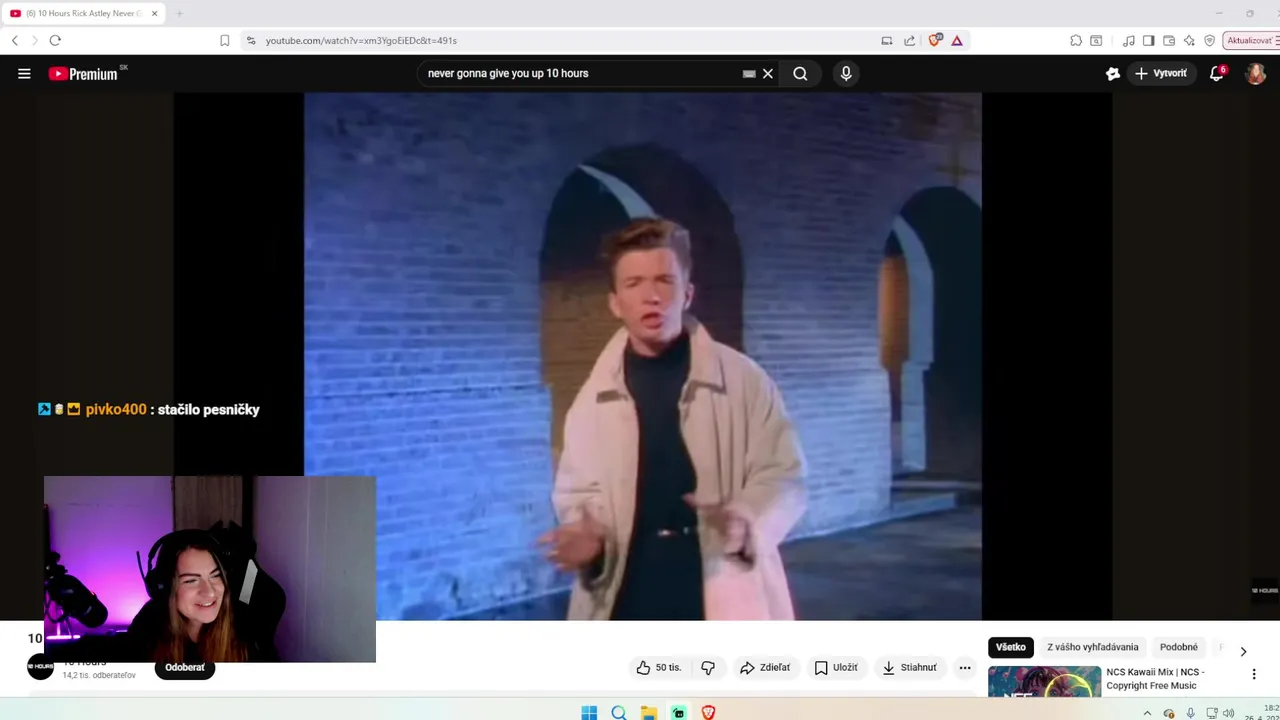Open a new browser tab
The image size is (1280, 720).
click(179, 14)
